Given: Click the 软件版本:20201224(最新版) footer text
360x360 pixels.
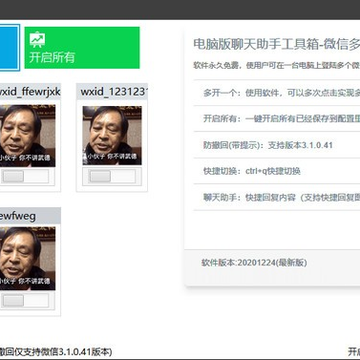Looking at the screenshot, I should [x=254, y=263].
